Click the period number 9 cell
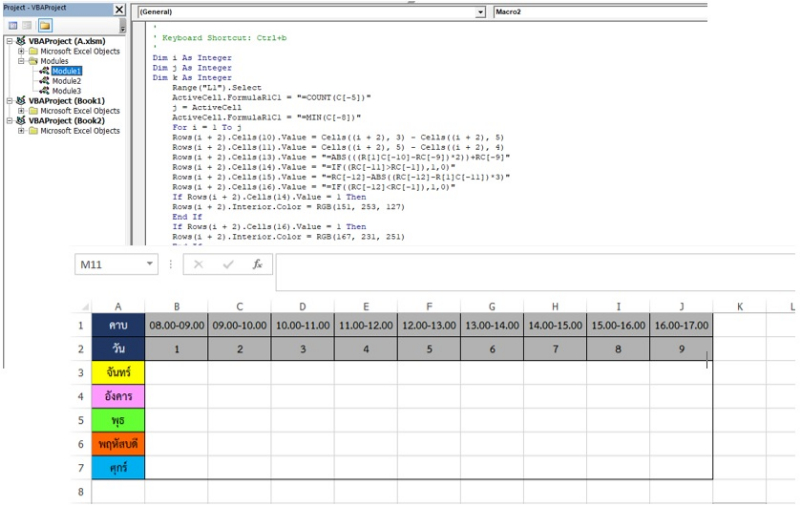This screenshot has height=506, width=800. pos(682,349)
